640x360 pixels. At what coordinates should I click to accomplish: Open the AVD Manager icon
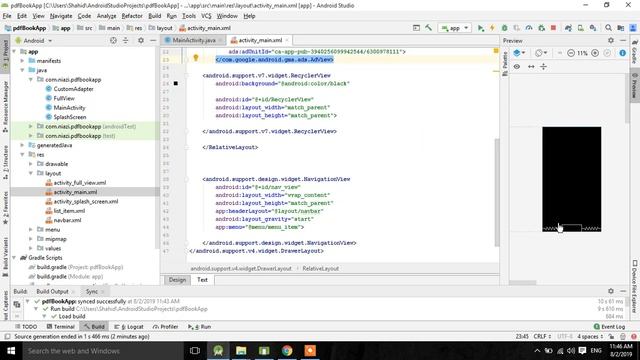click(x=580, y=28)
